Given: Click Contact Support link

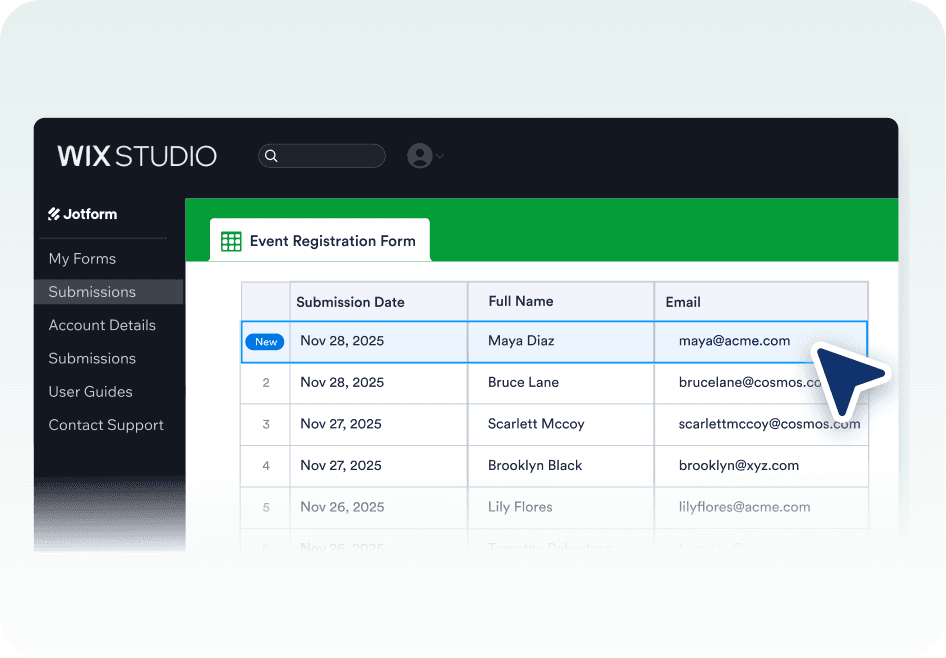Looking at the screenshot, I should point(106,425).
